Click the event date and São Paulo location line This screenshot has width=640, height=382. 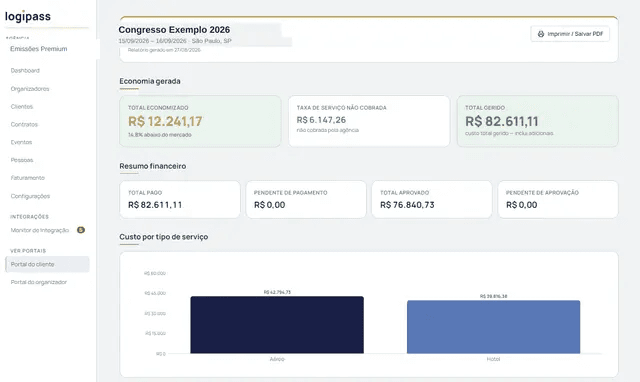(x=175, y=41)
